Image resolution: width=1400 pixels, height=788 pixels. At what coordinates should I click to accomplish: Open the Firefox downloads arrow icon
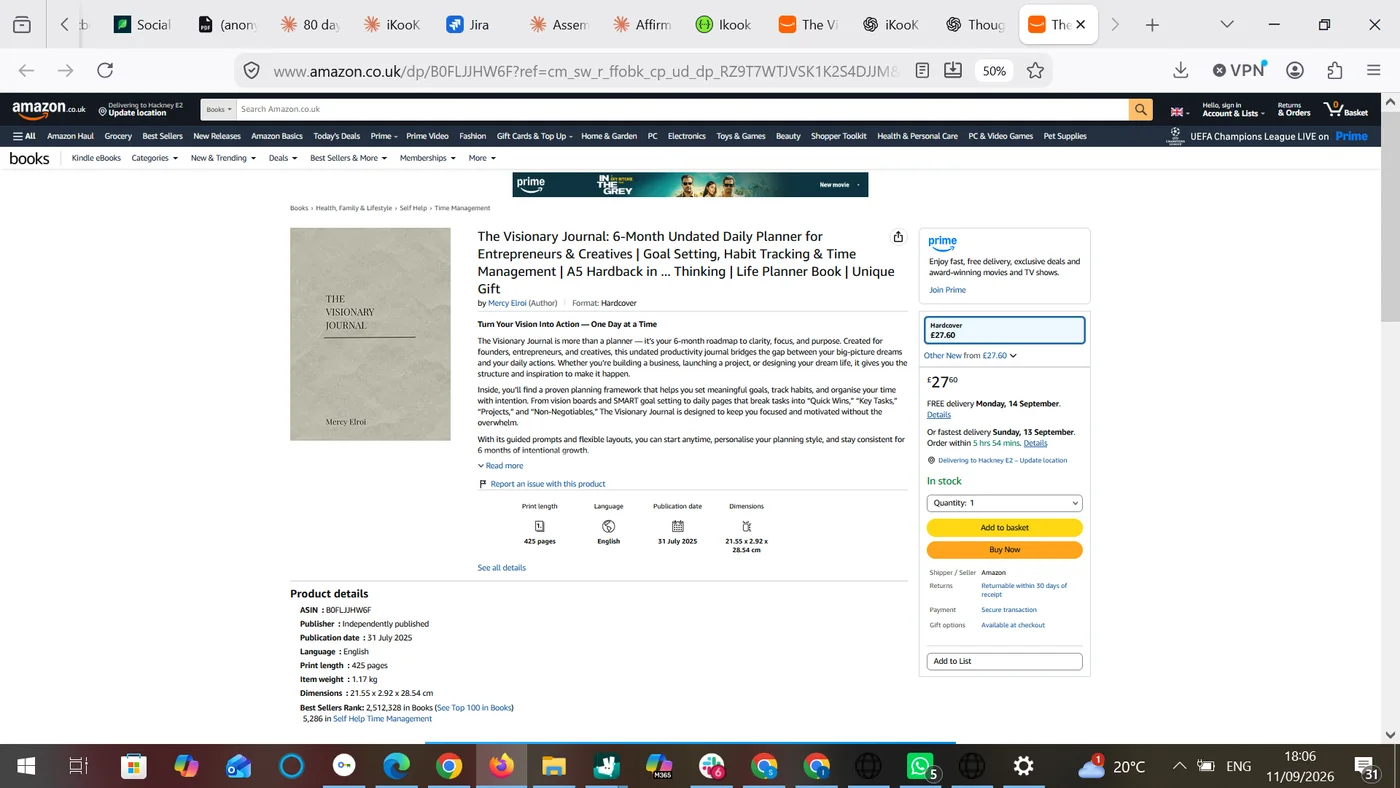coord(1181,70)
